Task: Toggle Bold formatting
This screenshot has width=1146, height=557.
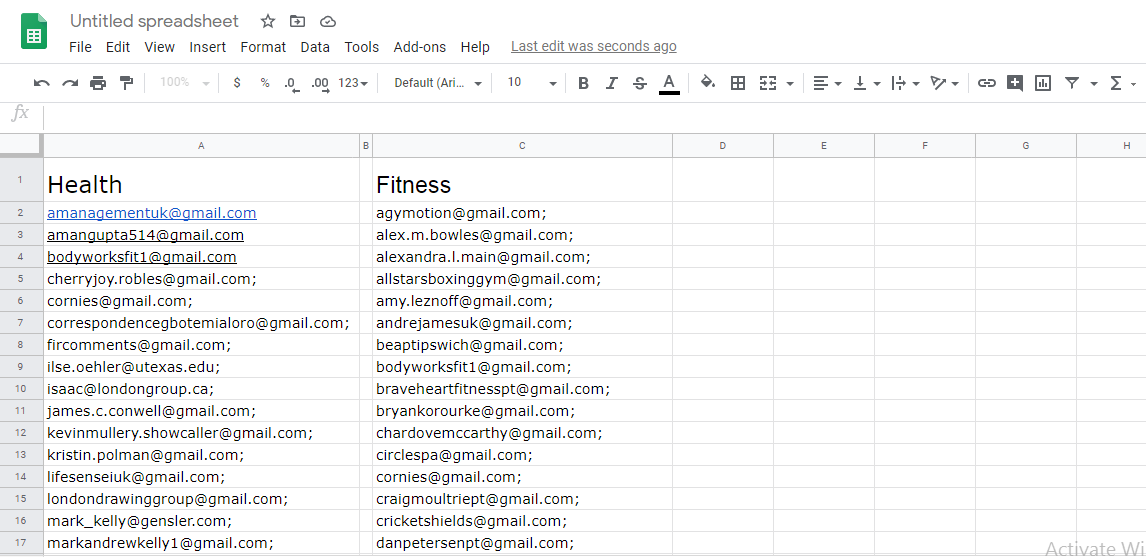Action: click(583, 83)
